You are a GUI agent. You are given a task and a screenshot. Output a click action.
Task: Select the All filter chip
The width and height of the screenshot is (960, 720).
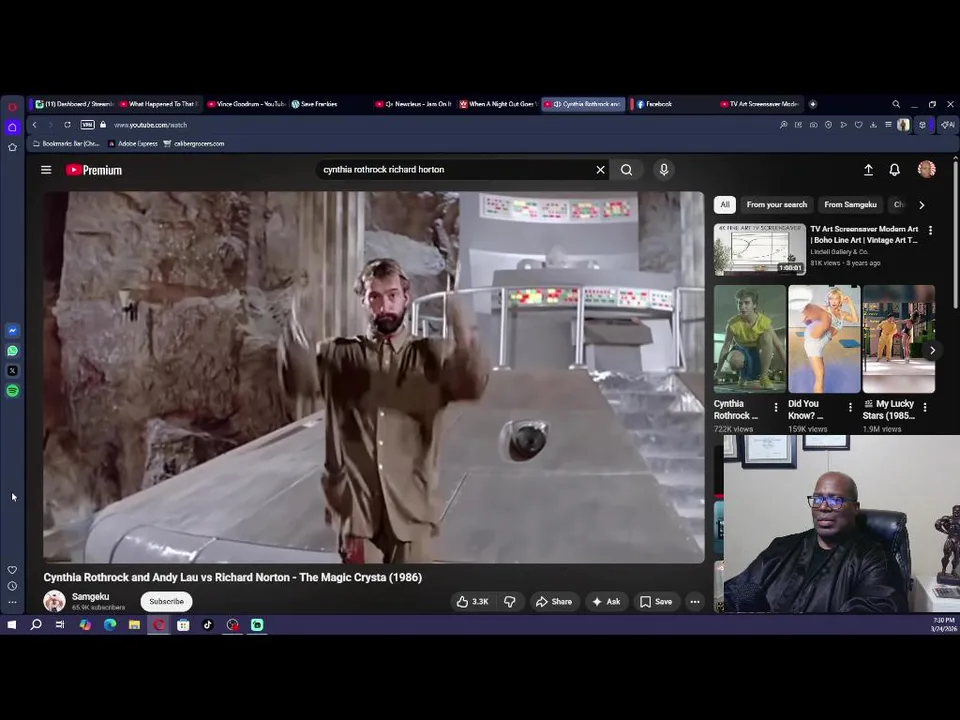725,204
